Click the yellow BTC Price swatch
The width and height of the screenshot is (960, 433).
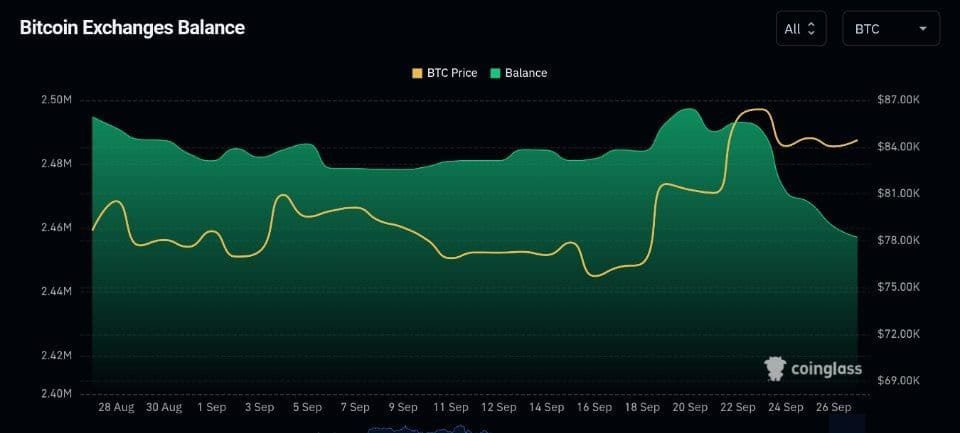coord(417,73)
